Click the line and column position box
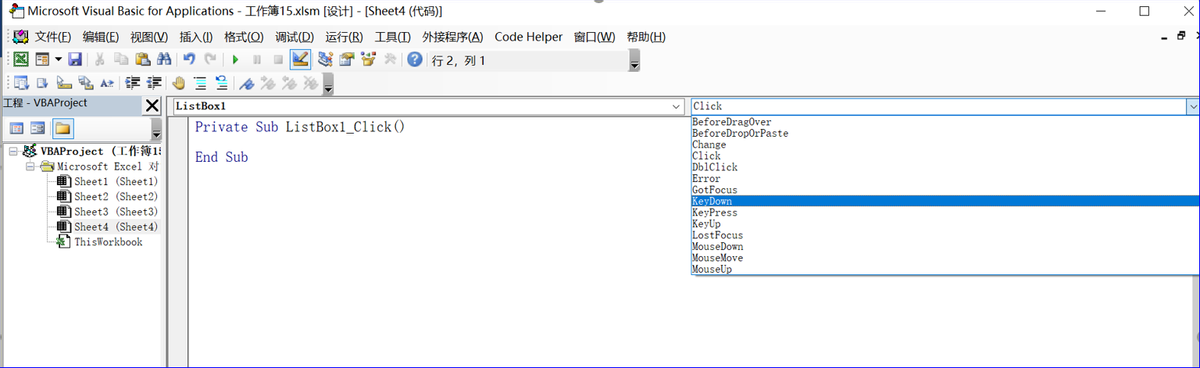Screen dimensions: 1200x368 click(x=527, y=61)
